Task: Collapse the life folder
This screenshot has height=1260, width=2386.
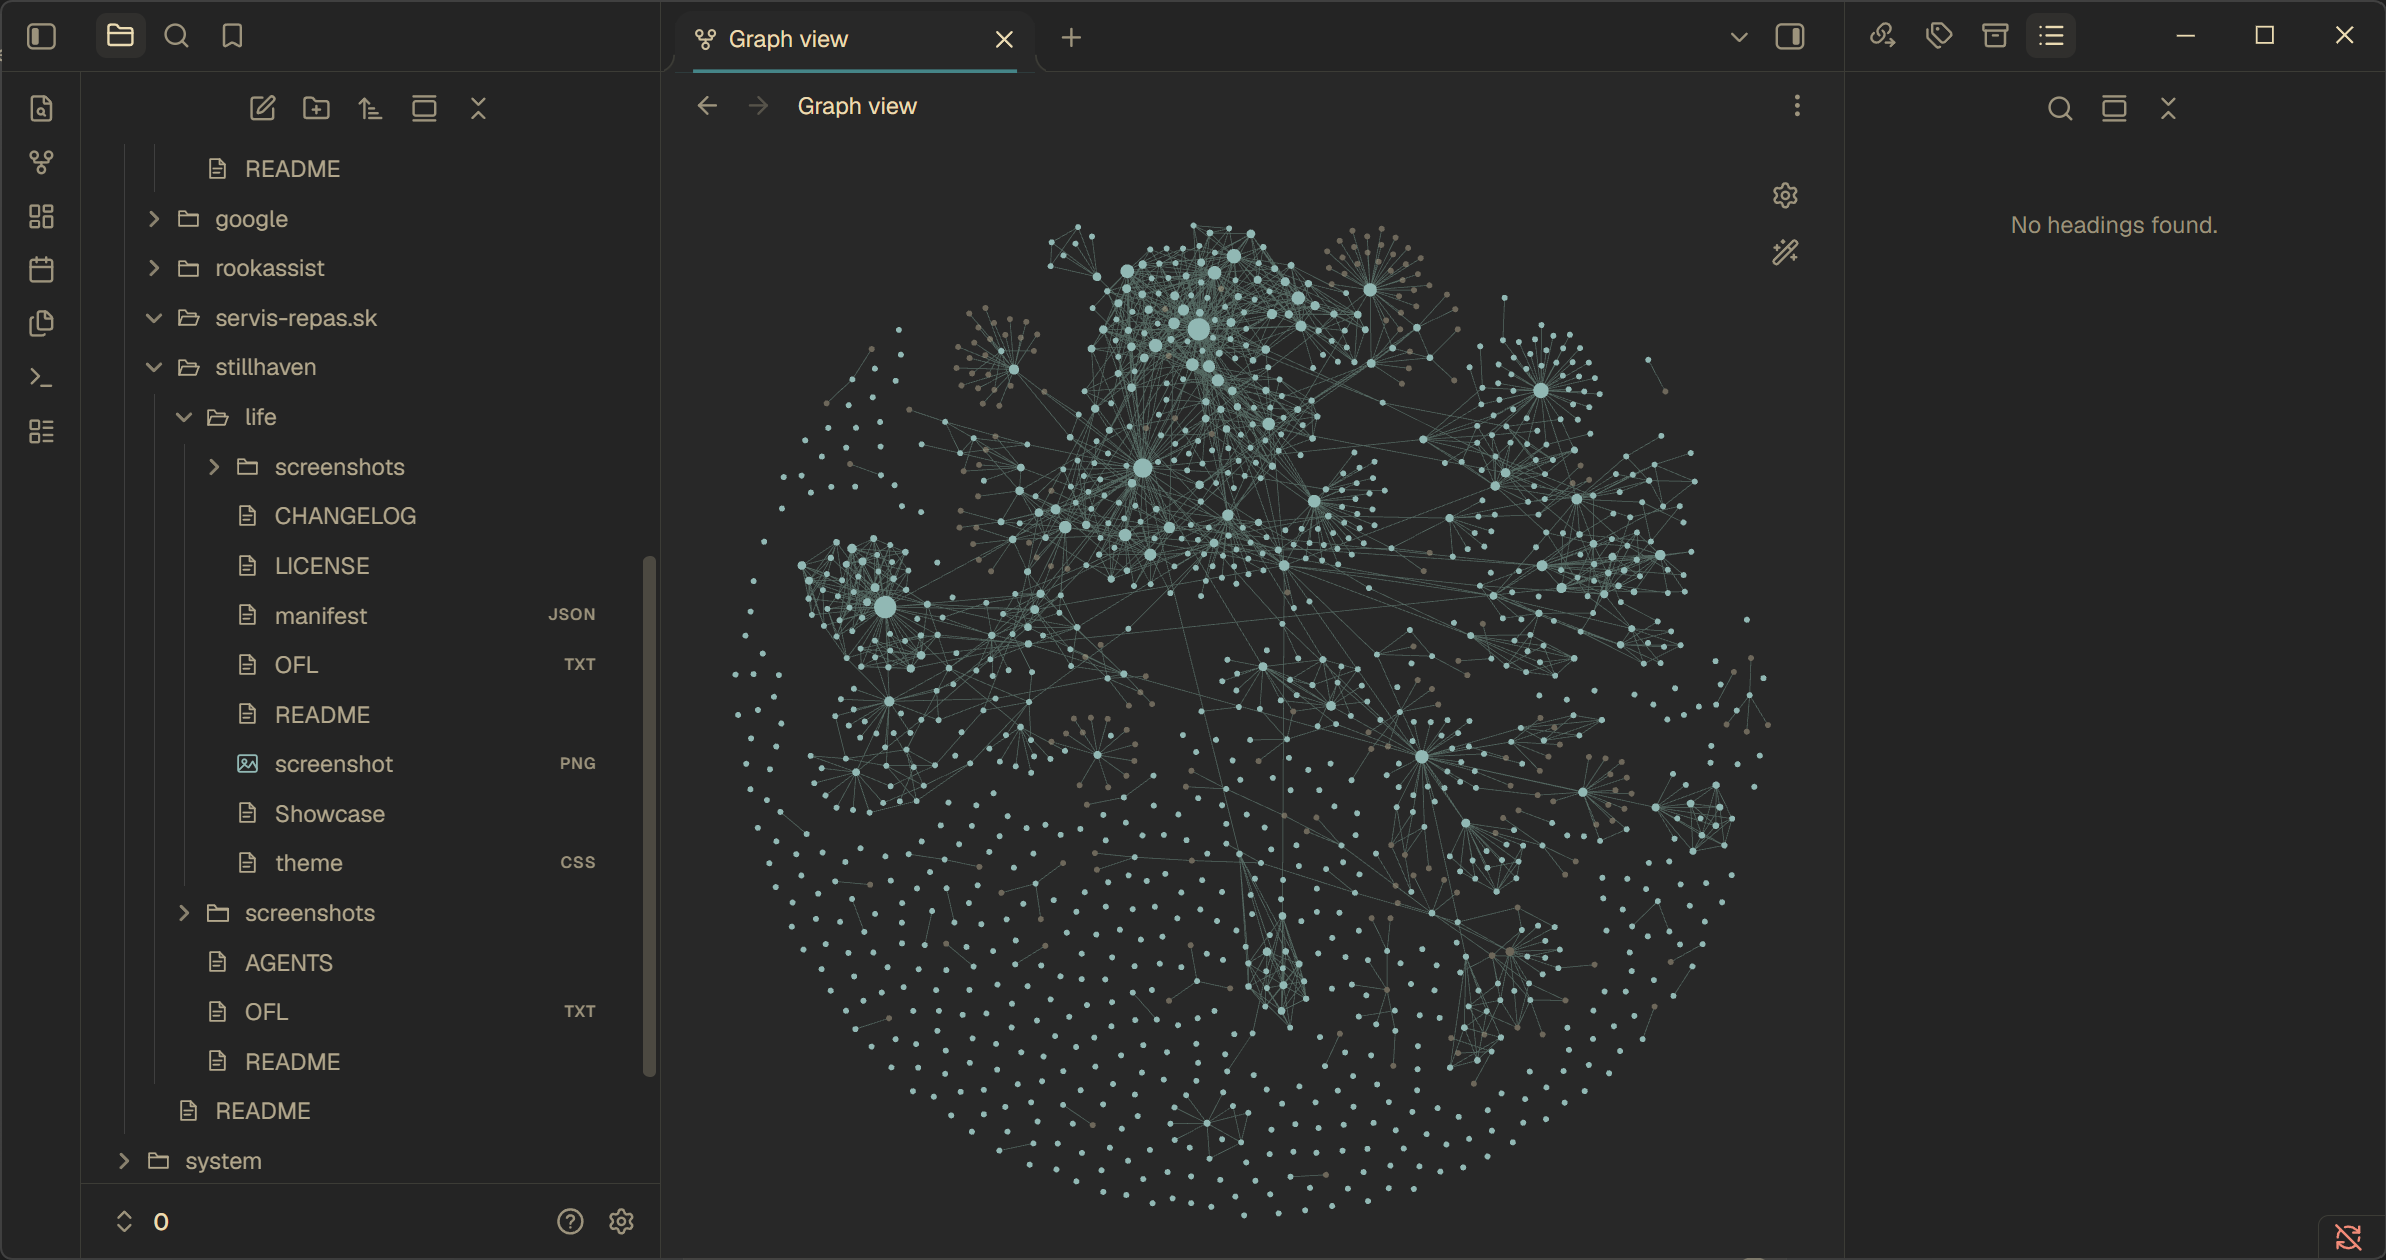Action: (x=184, y=417)
